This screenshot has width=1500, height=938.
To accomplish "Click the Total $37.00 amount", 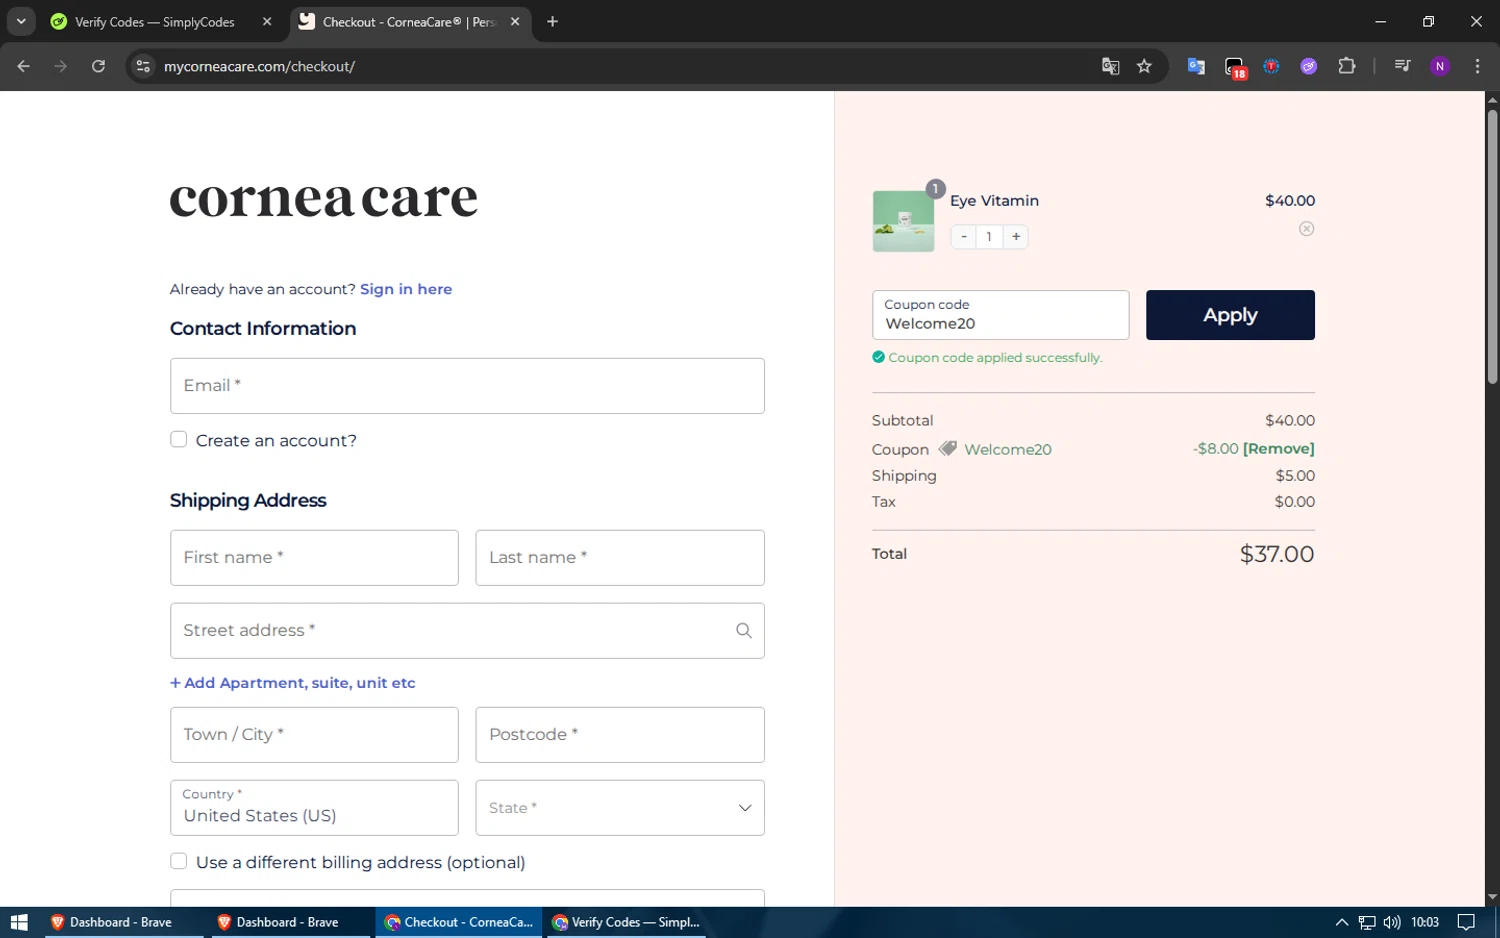I will tap(1277, 554).
